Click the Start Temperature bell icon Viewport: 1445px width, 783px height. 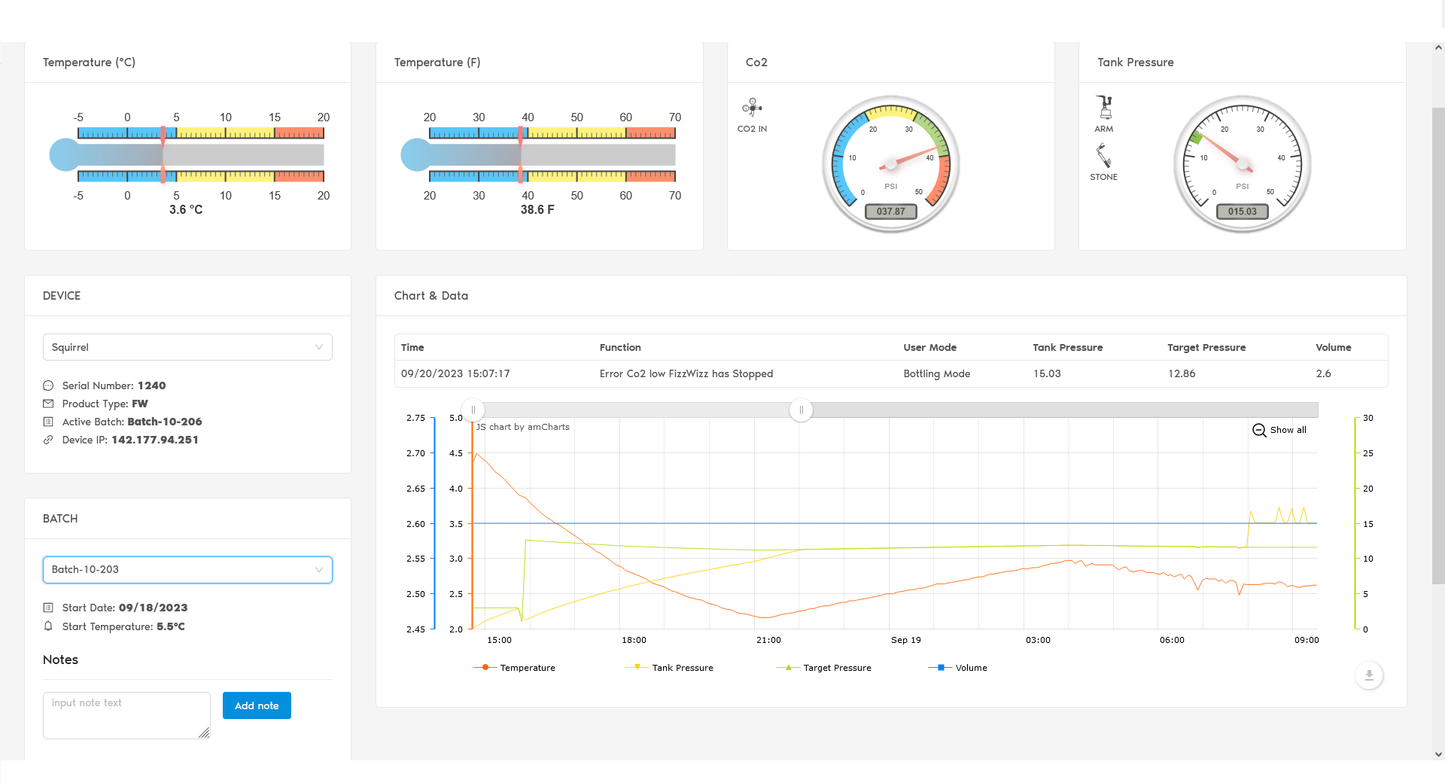point(48,627)
